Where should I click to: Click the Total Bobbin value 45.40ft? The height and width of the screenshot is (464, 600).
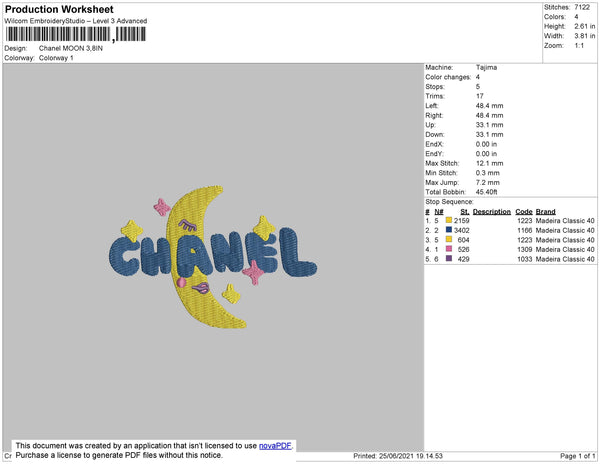tap(487, 192)
